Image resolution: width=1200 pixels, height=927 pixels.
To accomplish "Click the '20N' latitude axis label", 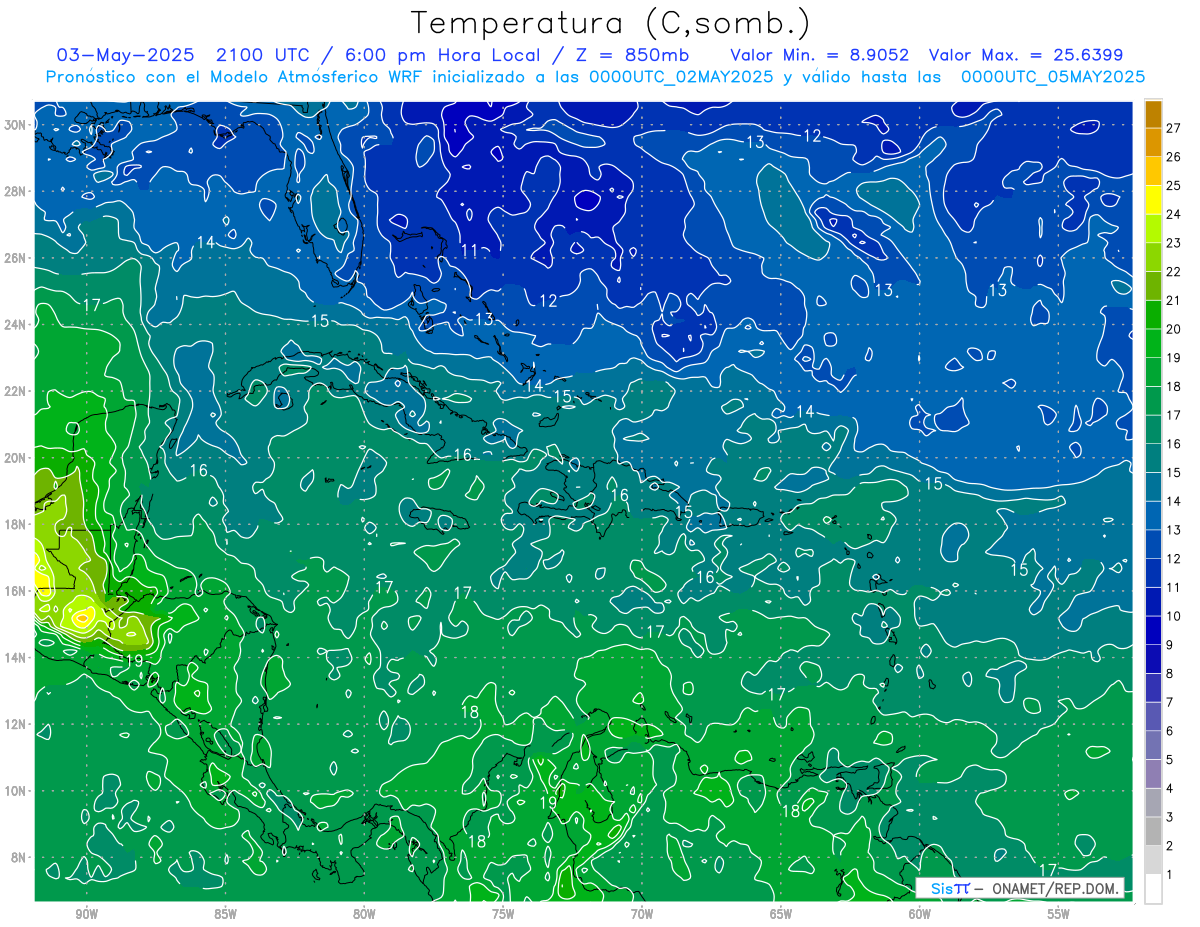I will coord(17,458).
